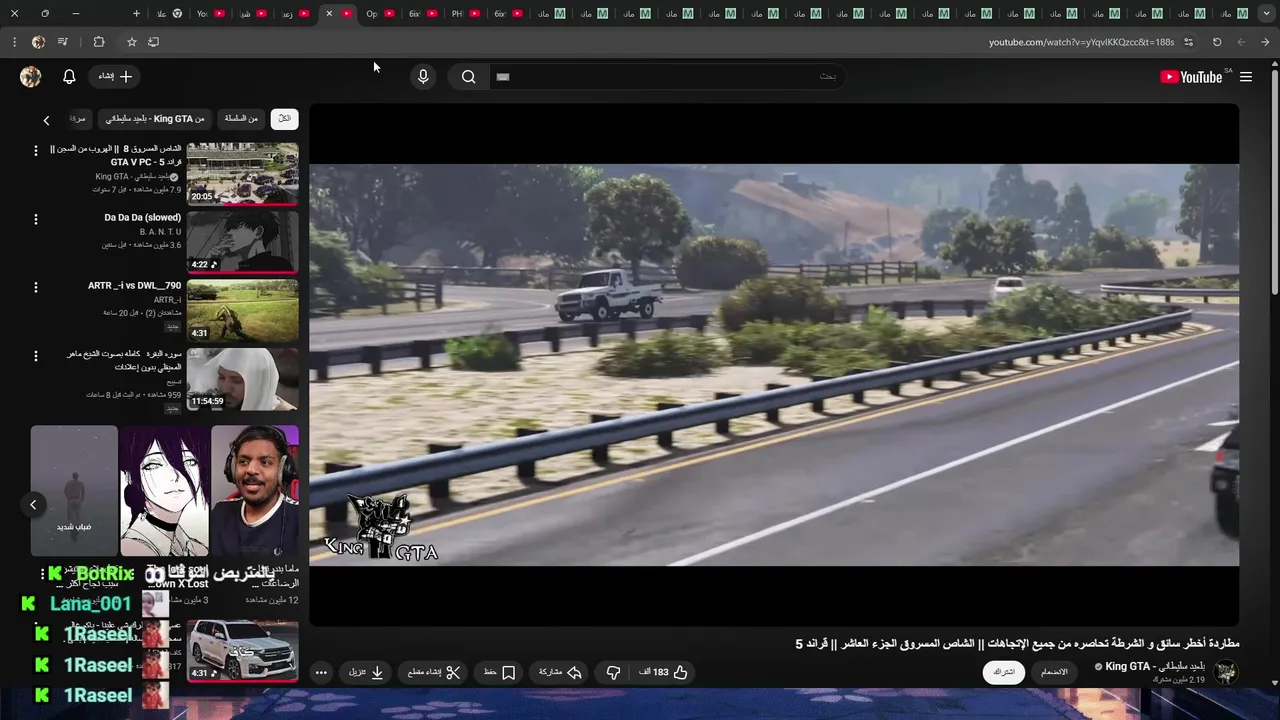This screenshot has width=1280, height=720.
Task: Reload the page with browser refresh
Action: click(x=1217, y=42)
